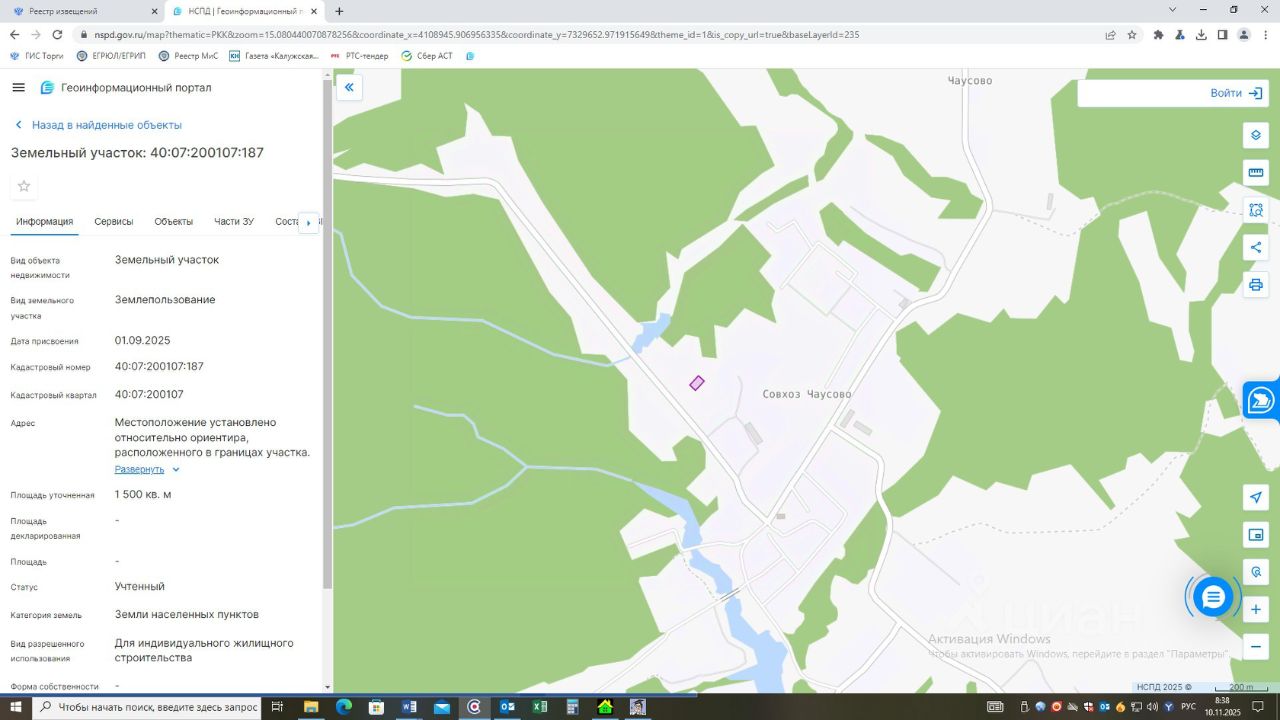
Task: Open the Сбер АСТ bookmark
Action: click(x=427, y=56)
